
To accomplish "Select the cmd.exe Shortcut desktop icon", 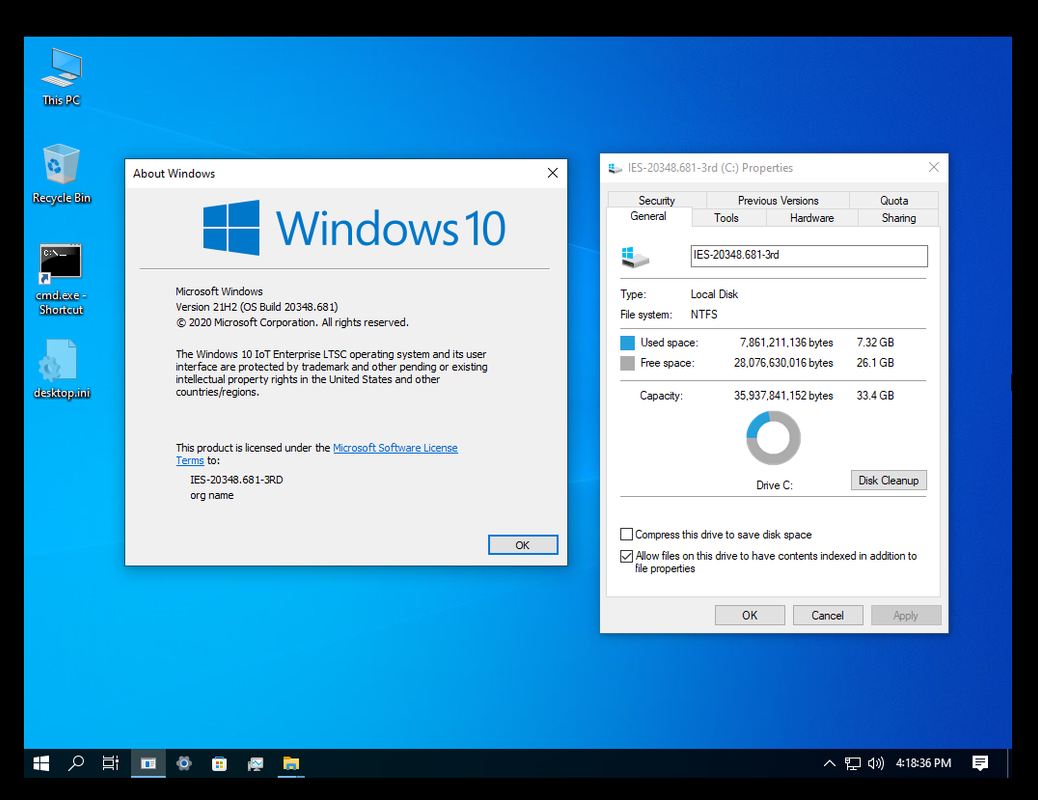I will pos(61,280).
